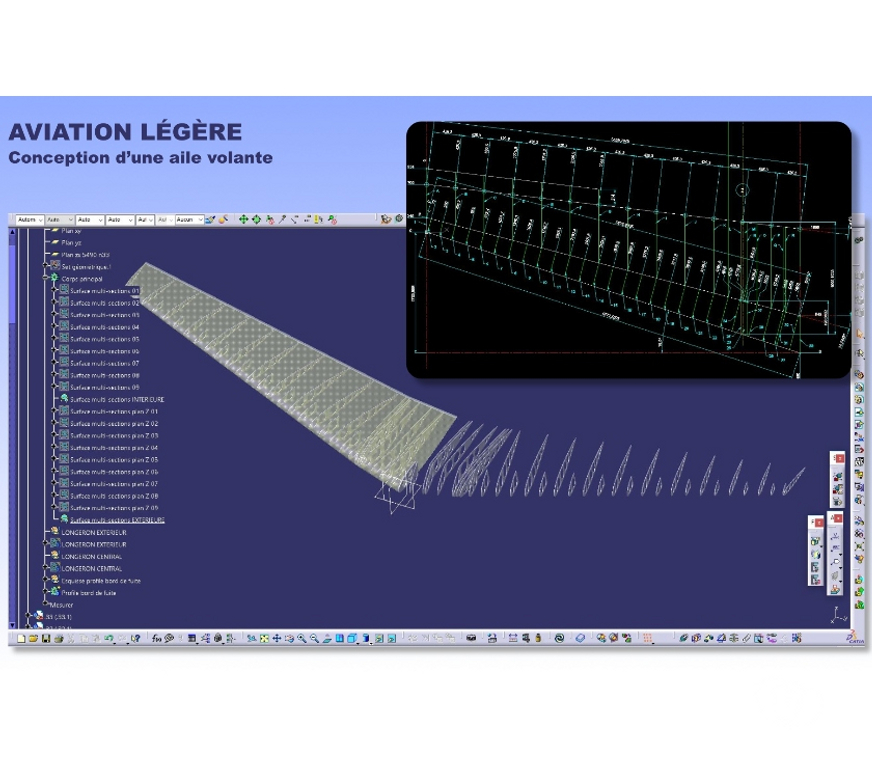Click the Zoom In magnifier icon
The width and height of the screenshot is (872, 768).
[302, 636]
